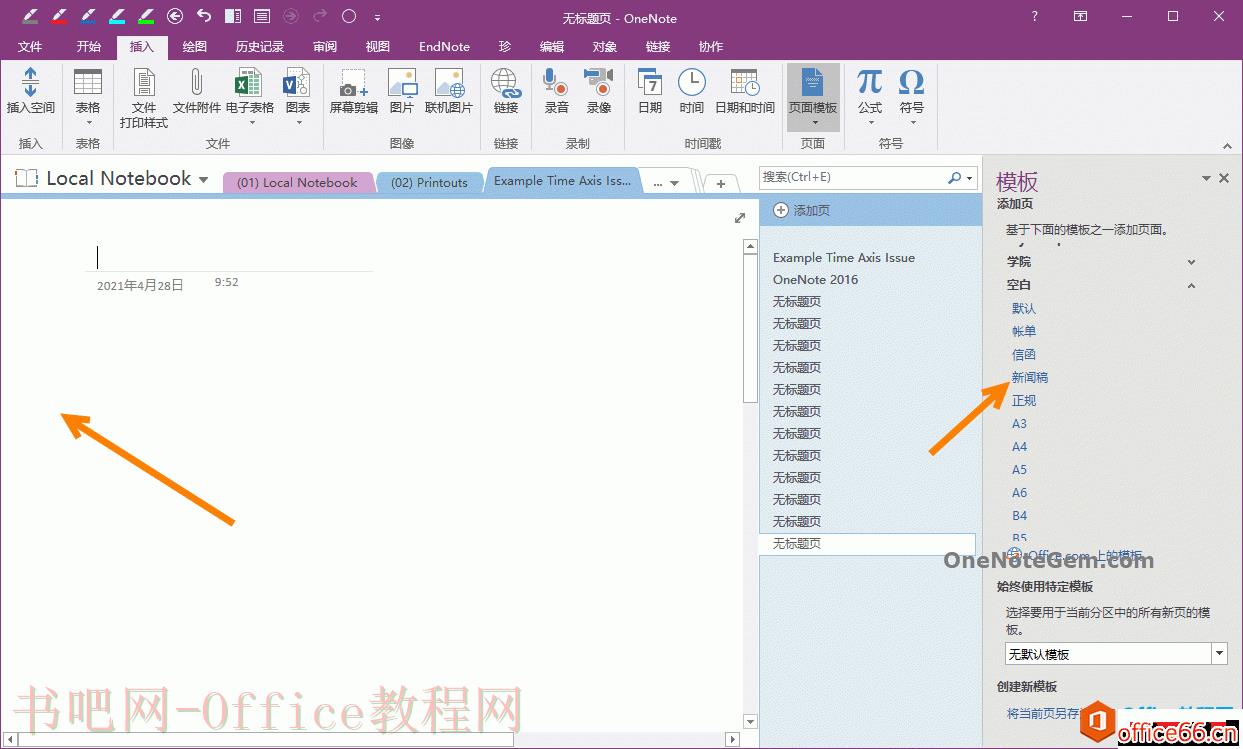
Task: Click the Page Templates button
Action: 813,97
